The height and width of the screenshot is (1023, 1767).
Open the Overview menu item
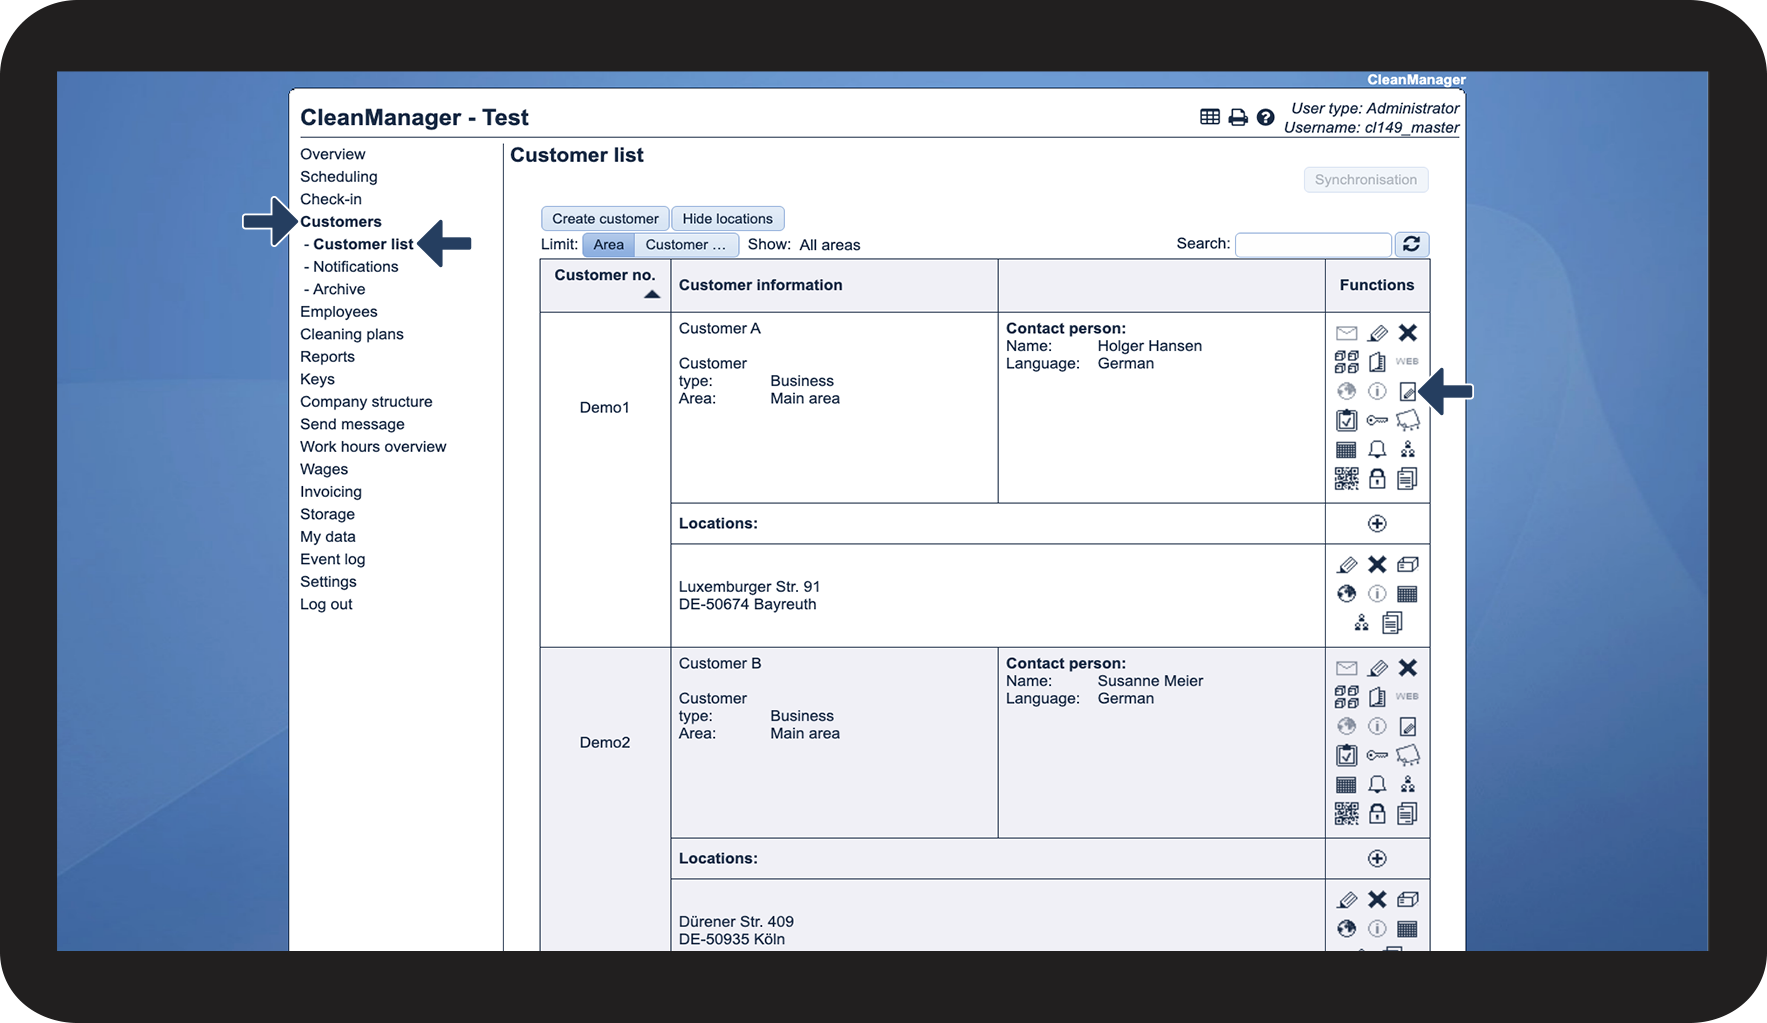(x=333, y=154)
